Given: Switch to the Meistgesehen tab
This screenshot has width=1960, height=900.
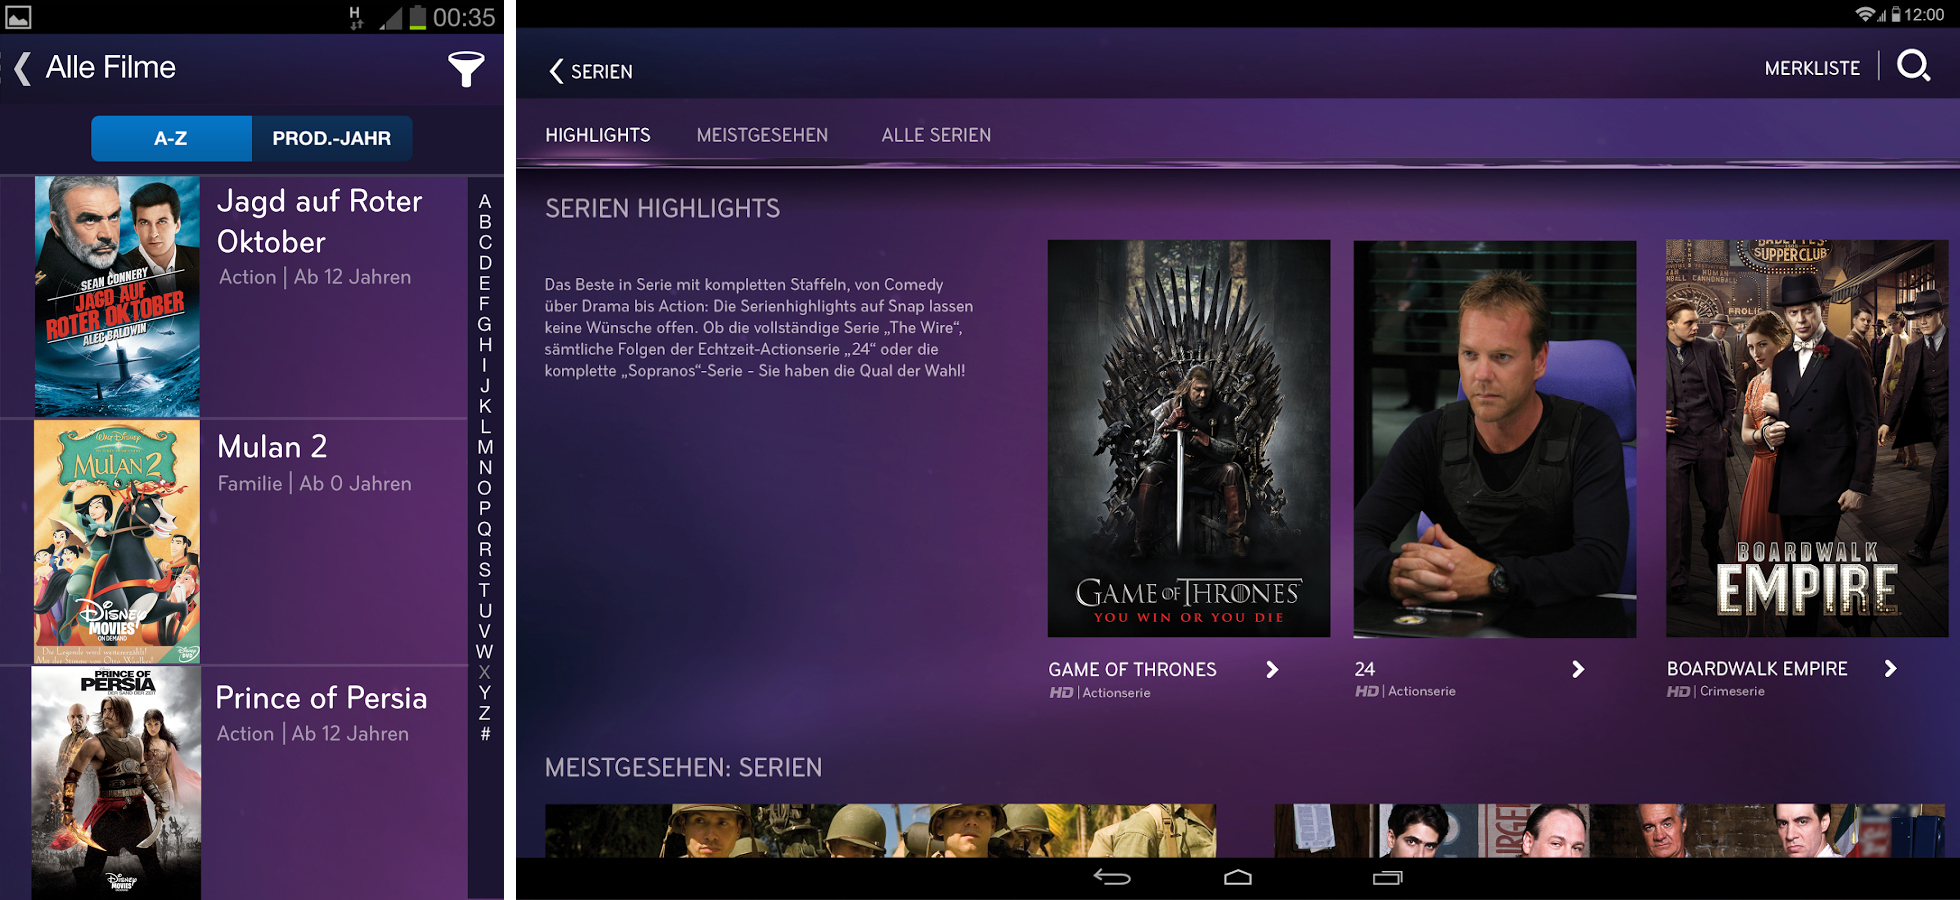Looking at the screenshot, I should [762, 135].
